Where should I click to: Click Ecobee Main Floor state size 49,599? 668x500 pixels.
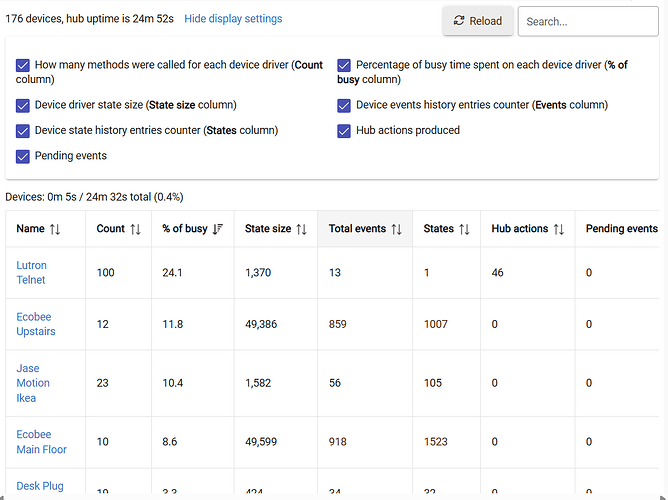261,442
